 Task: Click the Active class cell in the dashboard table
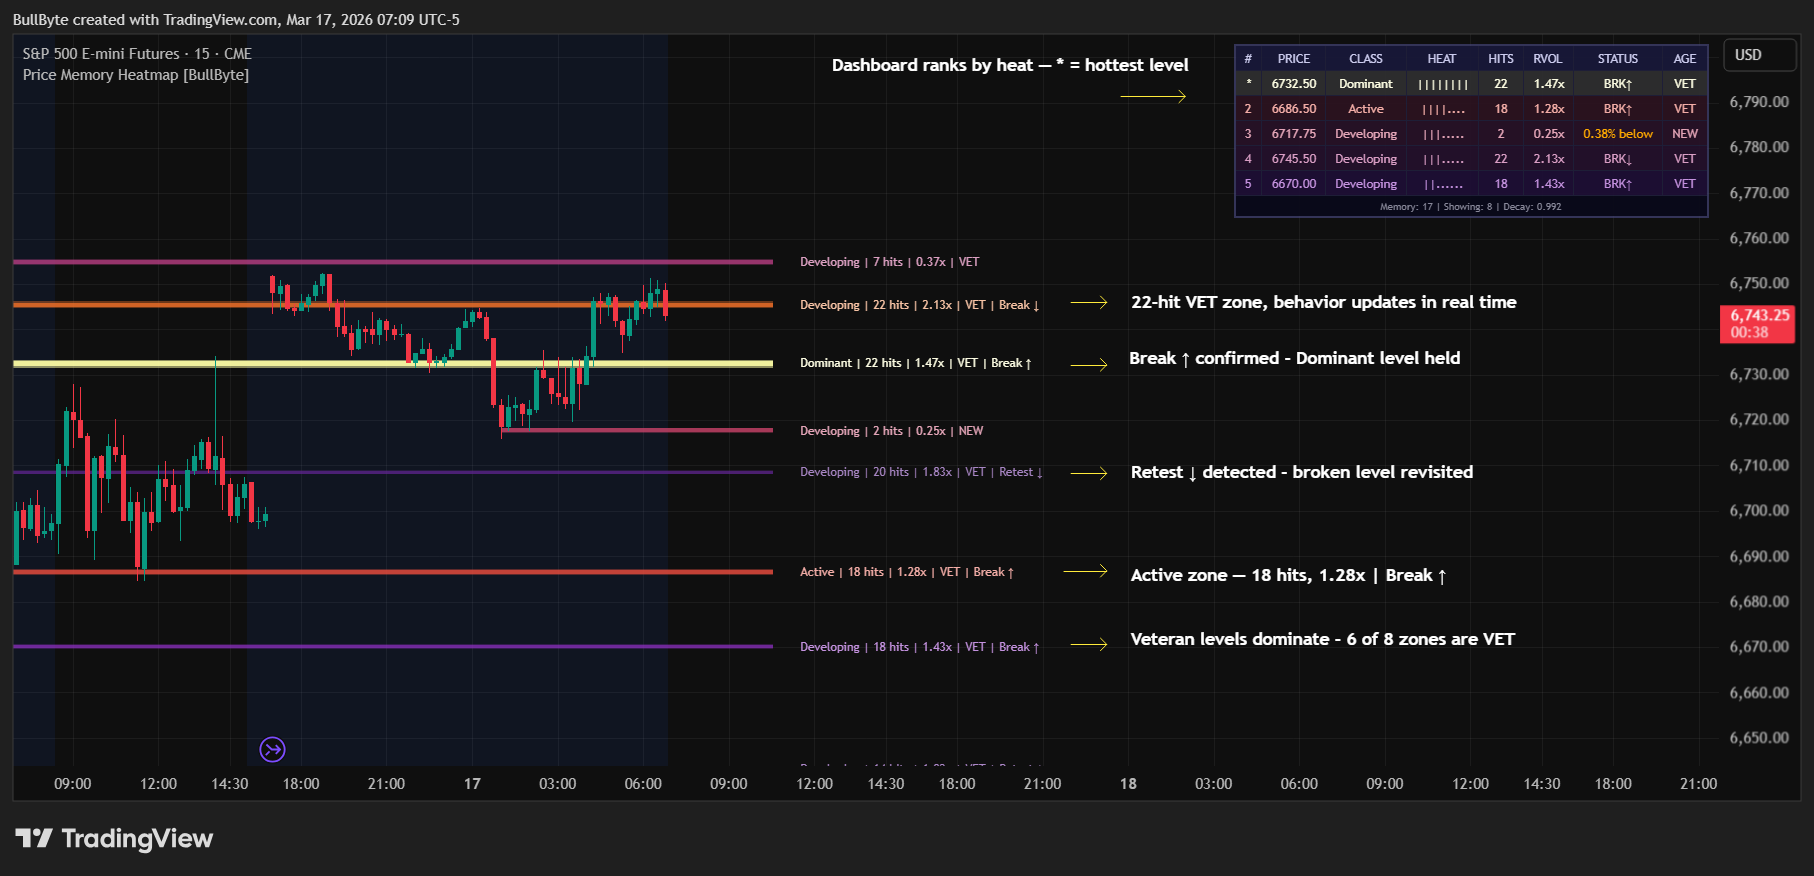[x=1365, y=109]
